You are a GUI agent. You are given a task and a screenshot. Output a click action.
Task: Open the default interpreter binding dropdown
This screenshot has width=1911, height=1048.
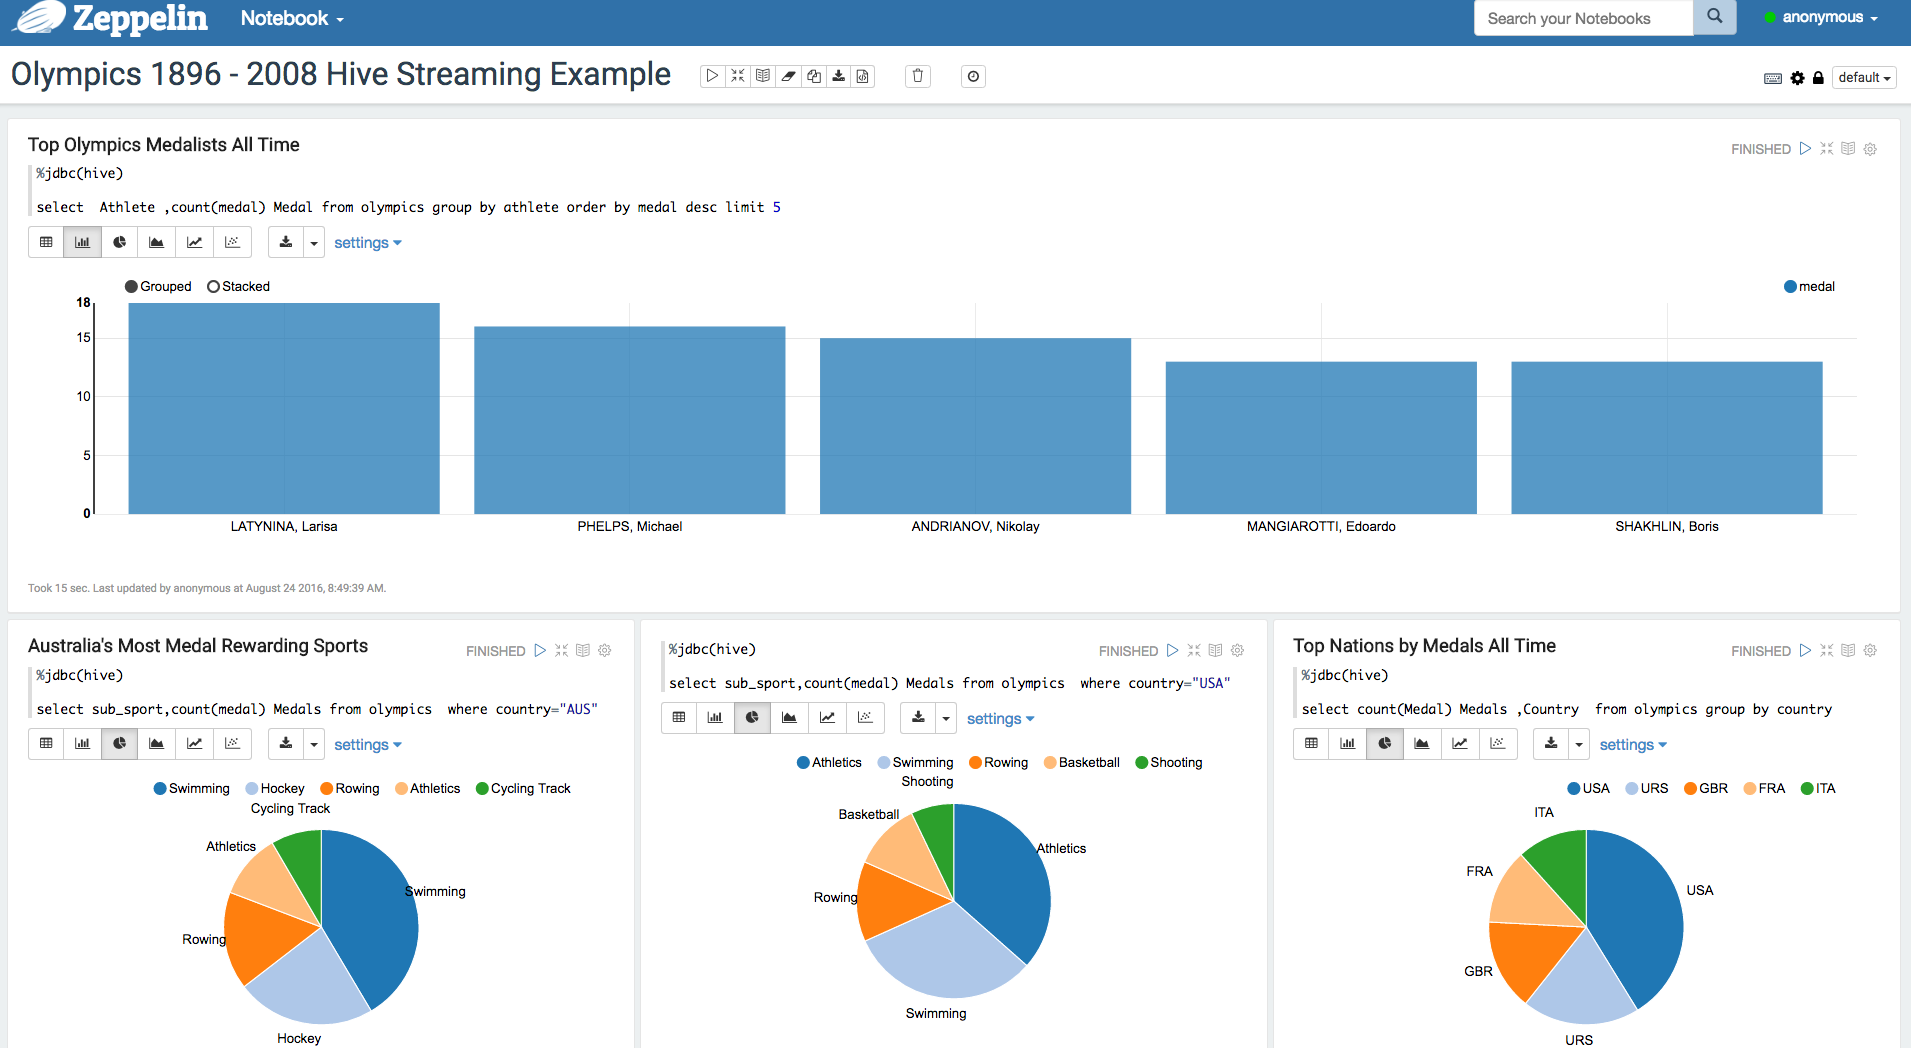1862,77
